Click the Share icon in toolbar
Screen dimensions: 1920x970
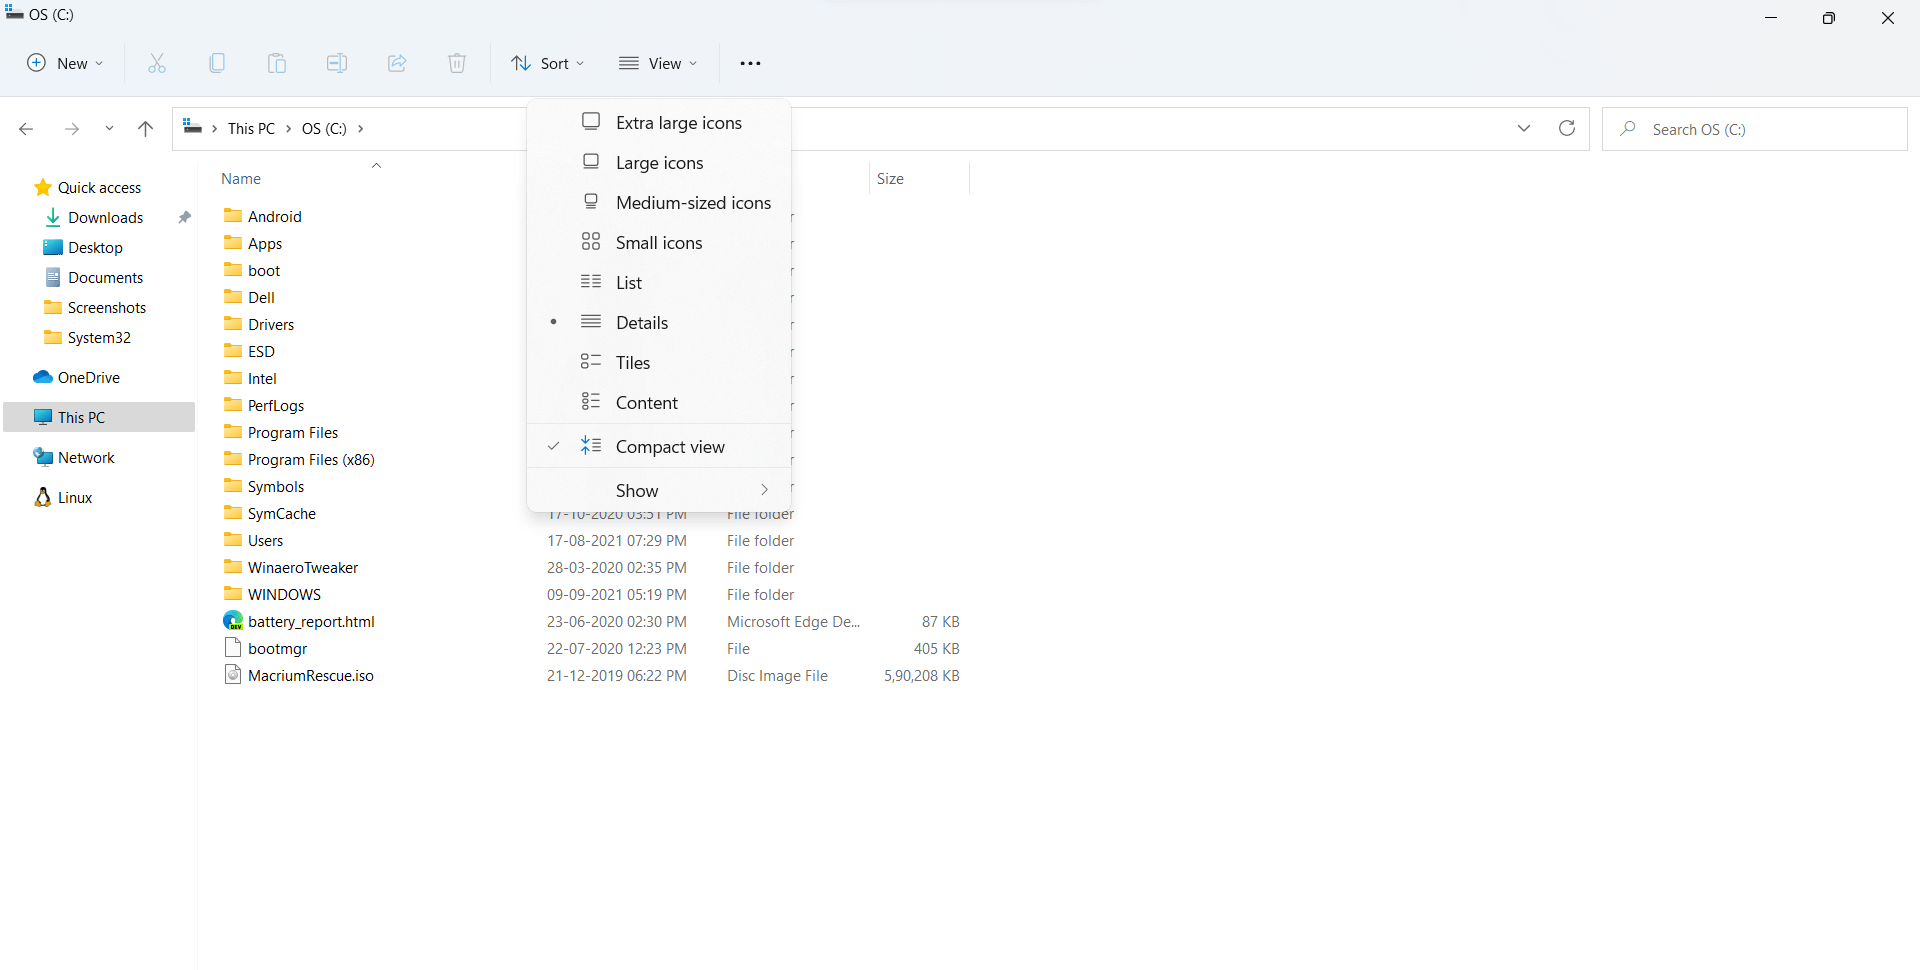coord(397,63)
